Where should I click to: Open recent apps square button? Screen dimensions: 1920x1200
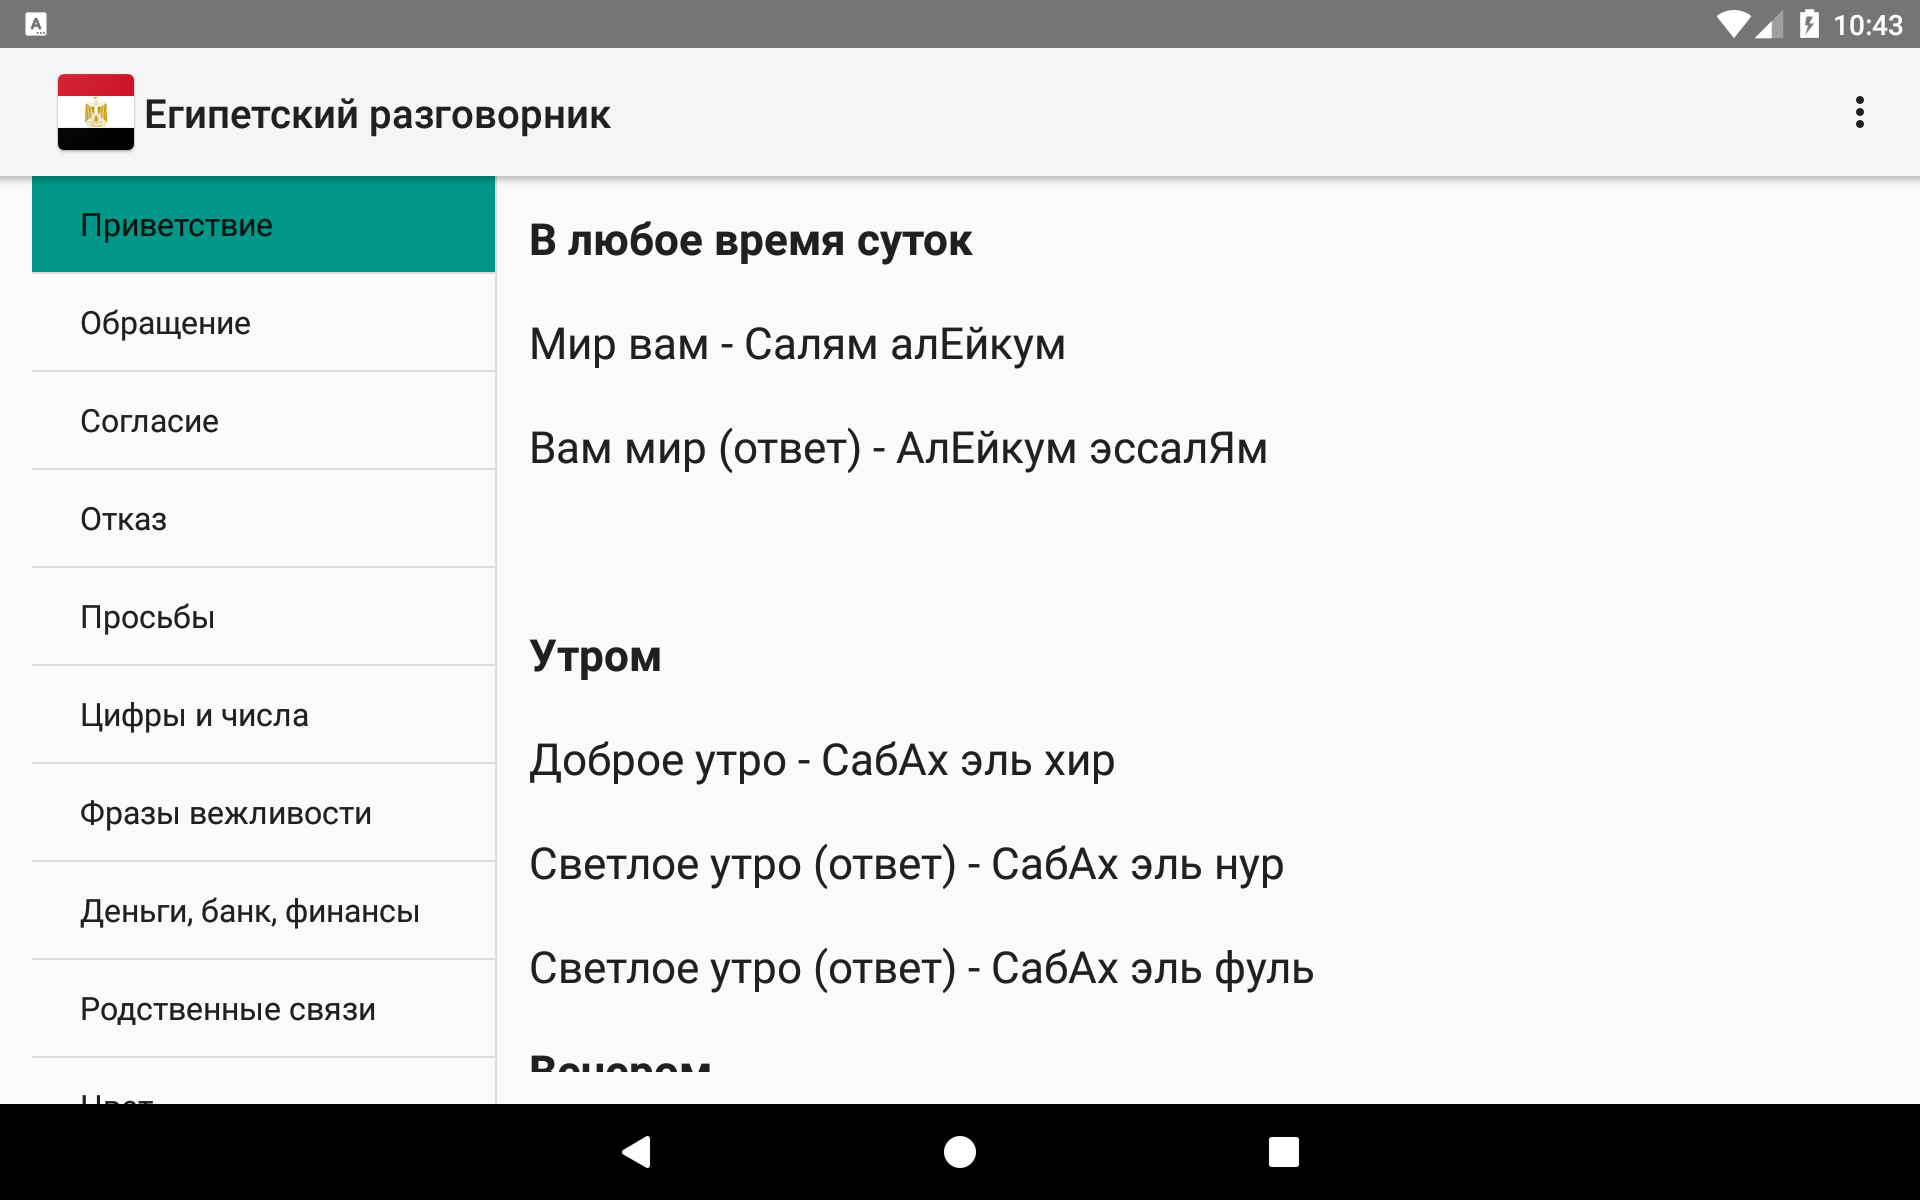pos(1283,1152)
